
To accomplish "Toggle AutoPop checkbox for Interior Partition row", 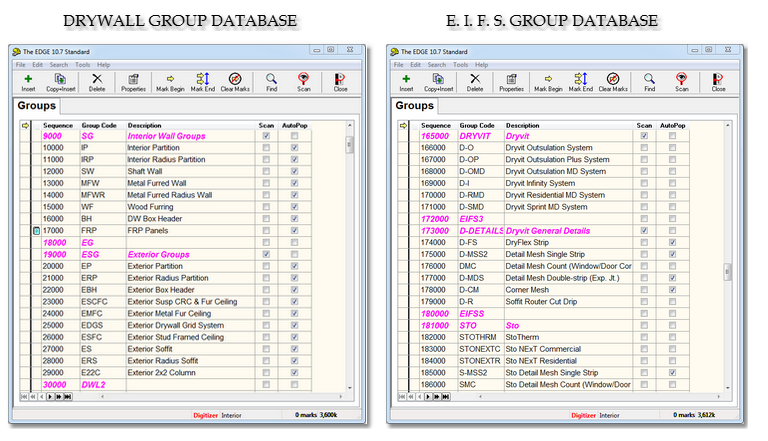I will pyautogui.click(x=294, y=147).
